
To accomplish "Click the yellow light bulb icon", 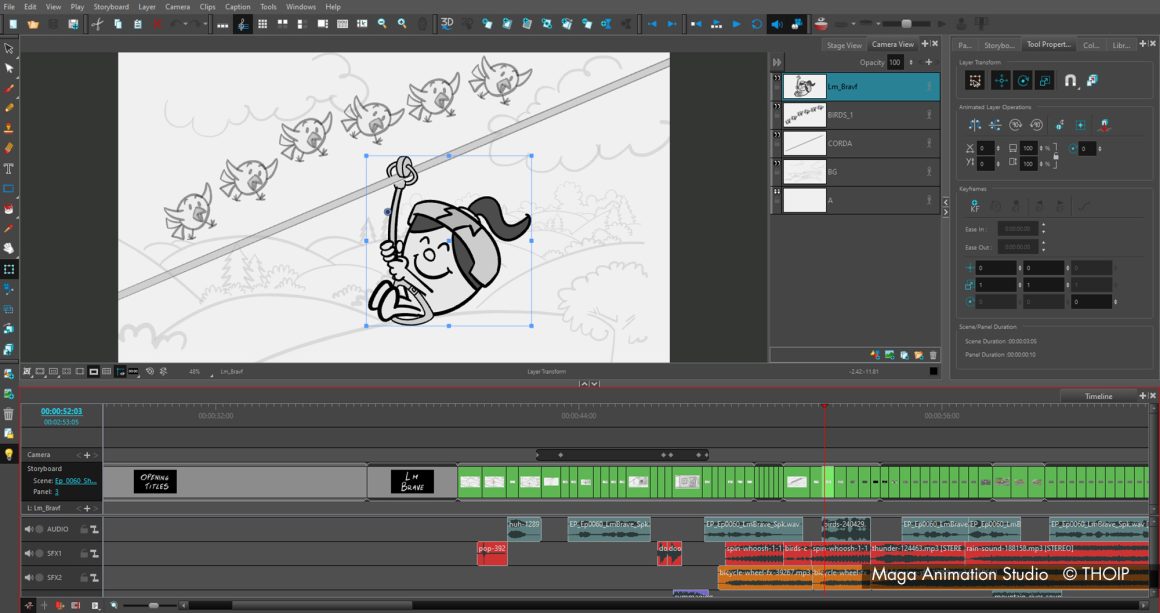I will tap(9, 454).
